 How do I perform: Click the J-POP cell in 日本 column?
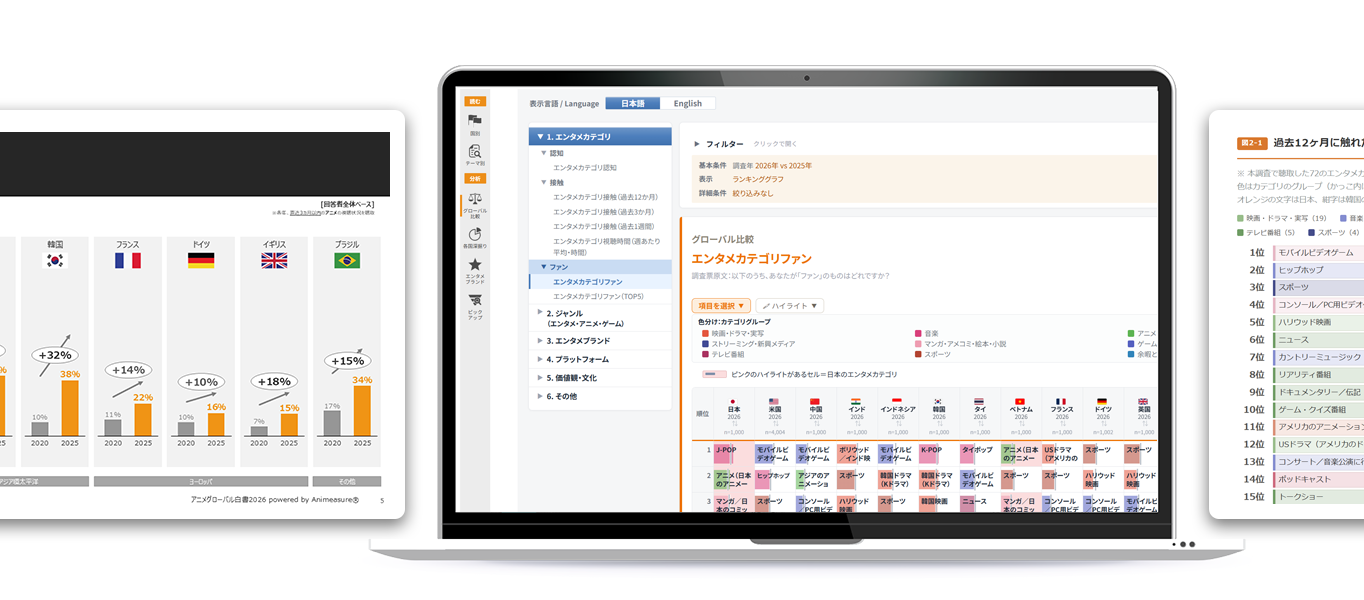pyautogui.click(x=734, y=451)
